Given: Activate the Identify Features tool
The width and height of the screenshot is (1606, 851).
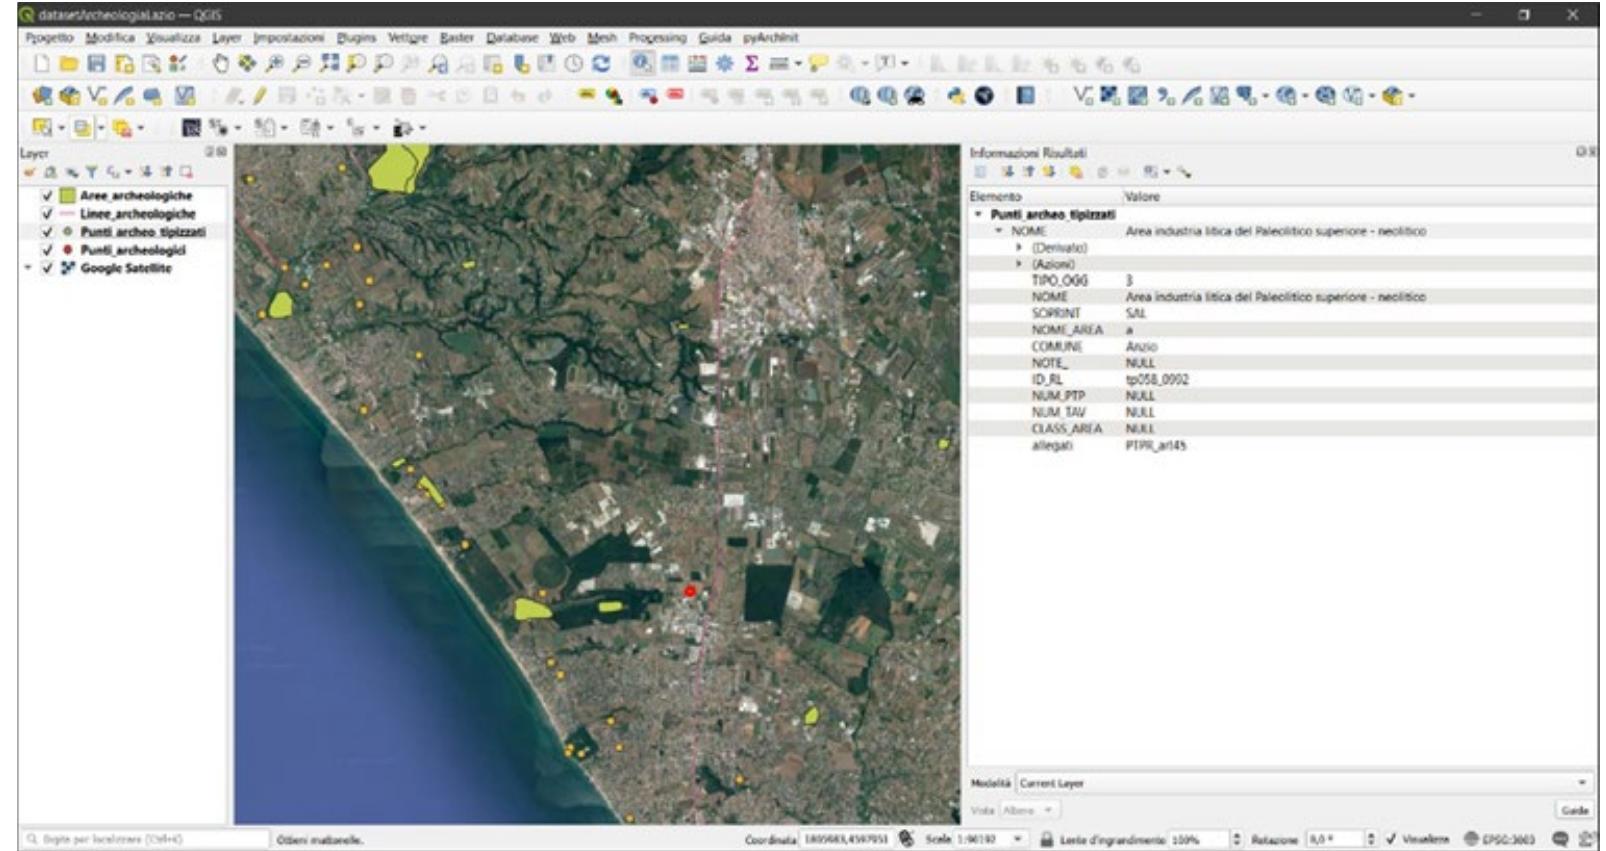Looking at the screenshot, I should pos(642,64).
